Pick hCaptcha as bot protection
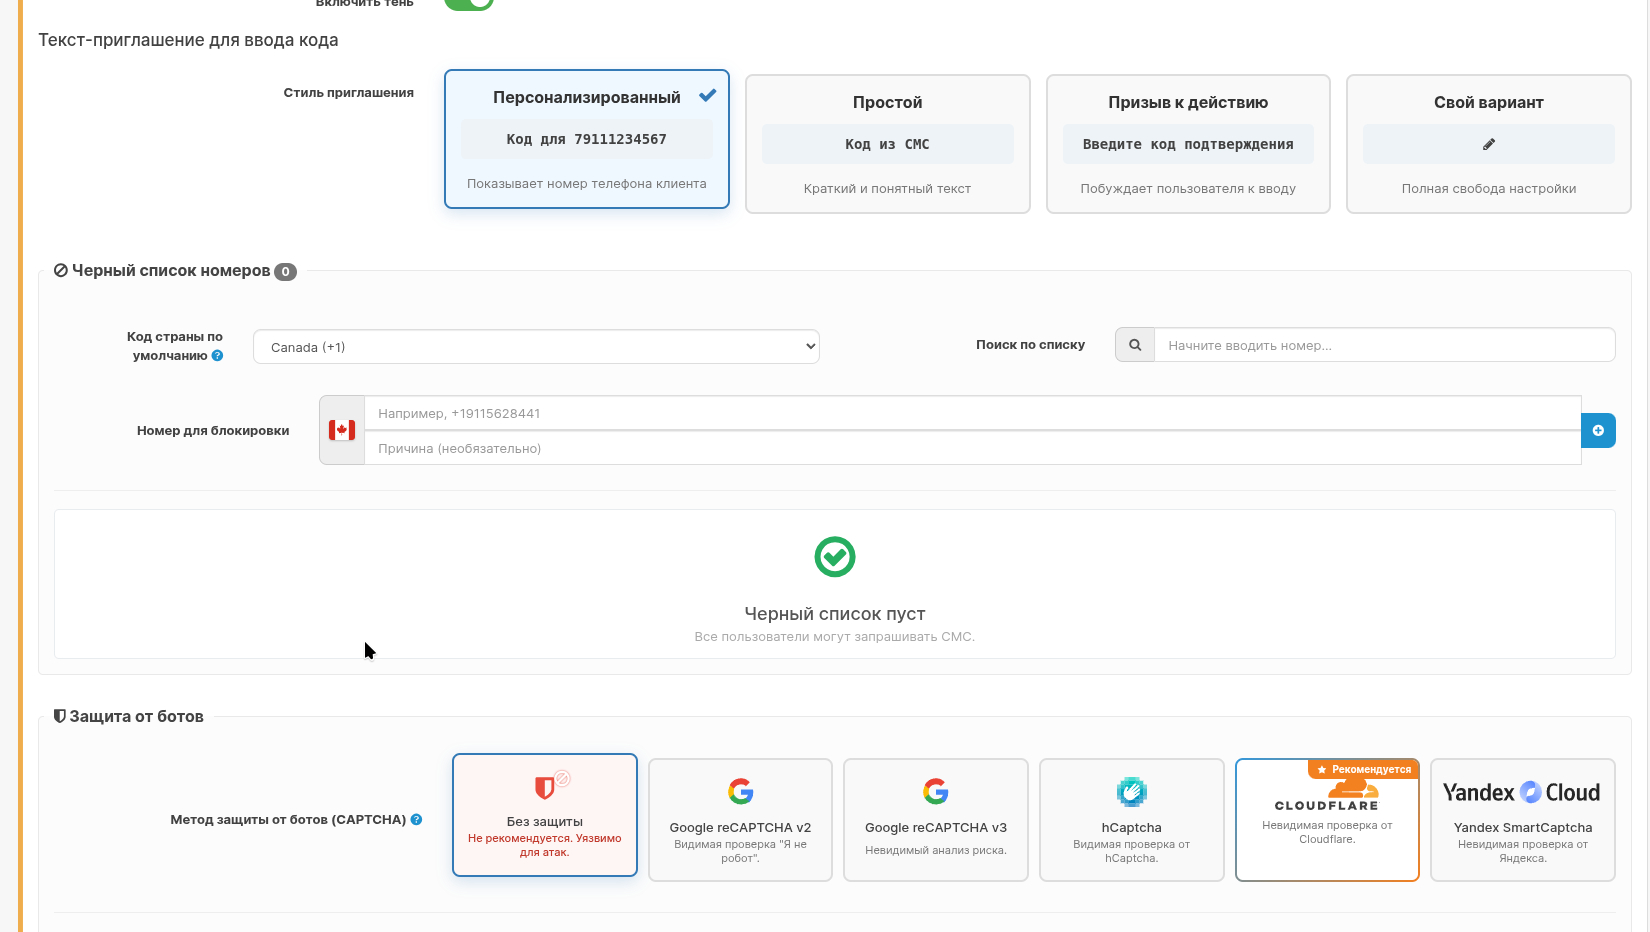1650x932 pixels. (1131, 820)
